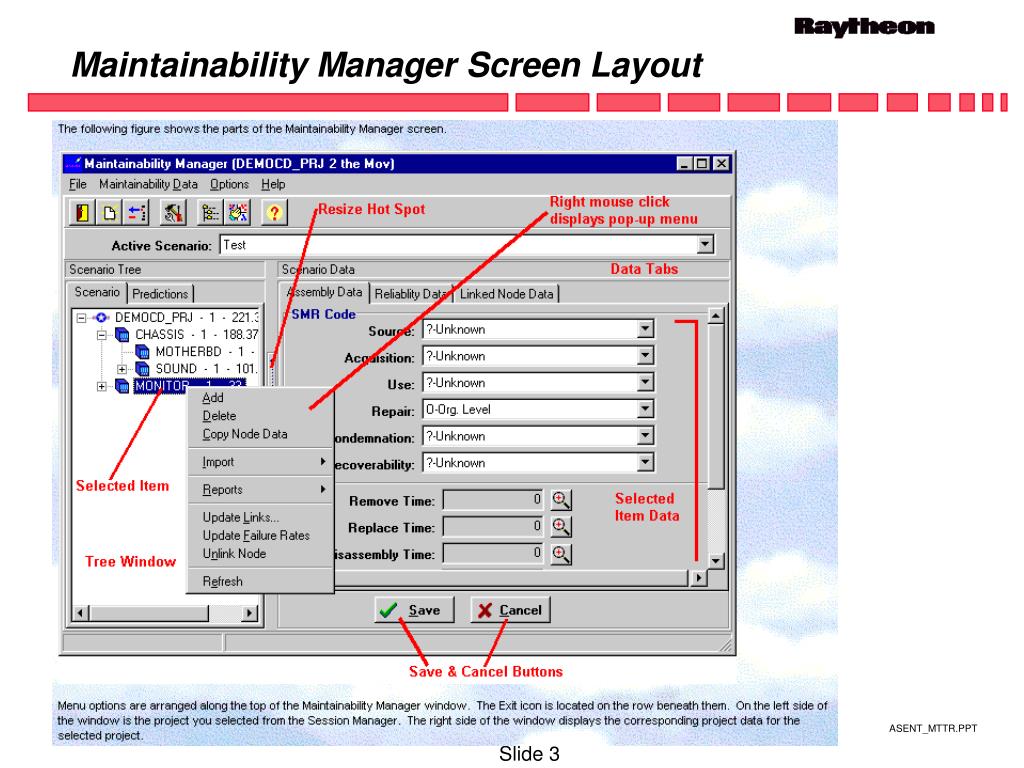
Task: Click the Remove Time input field
Action: [x=493, y=500]
